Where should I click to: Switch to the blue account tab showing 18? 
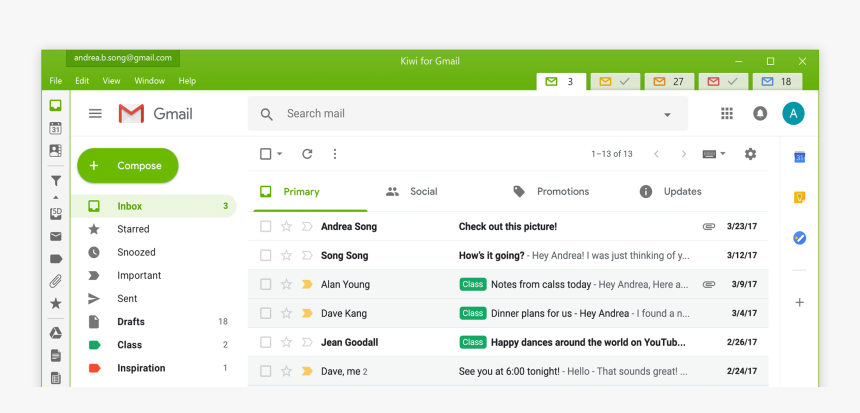click(x=777, y=82)
